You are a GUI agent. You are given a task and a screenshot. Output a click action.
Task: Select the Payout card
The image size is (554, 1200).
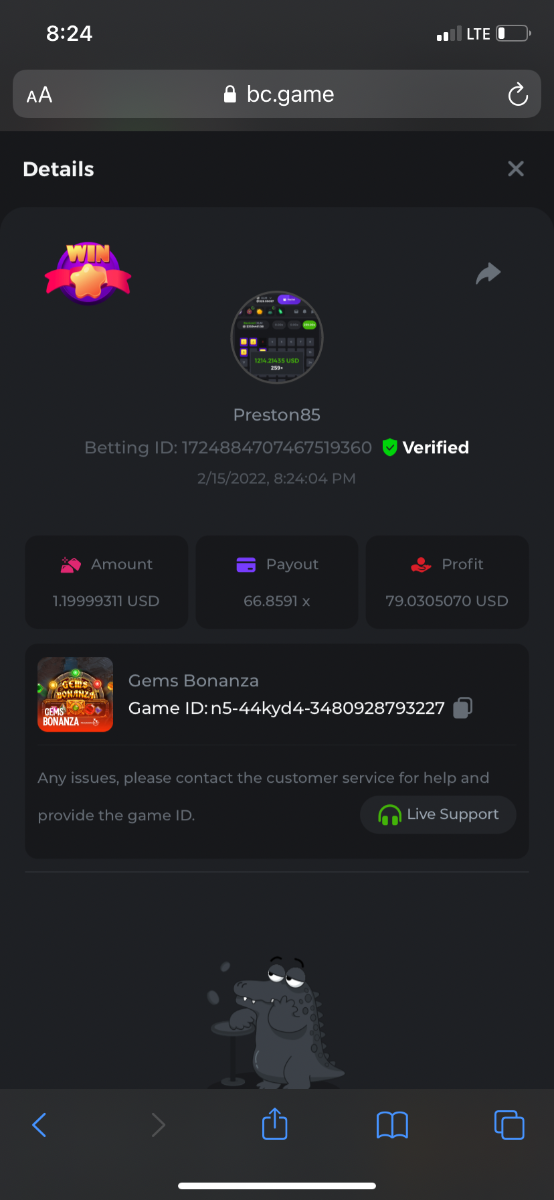click(277, 582)
